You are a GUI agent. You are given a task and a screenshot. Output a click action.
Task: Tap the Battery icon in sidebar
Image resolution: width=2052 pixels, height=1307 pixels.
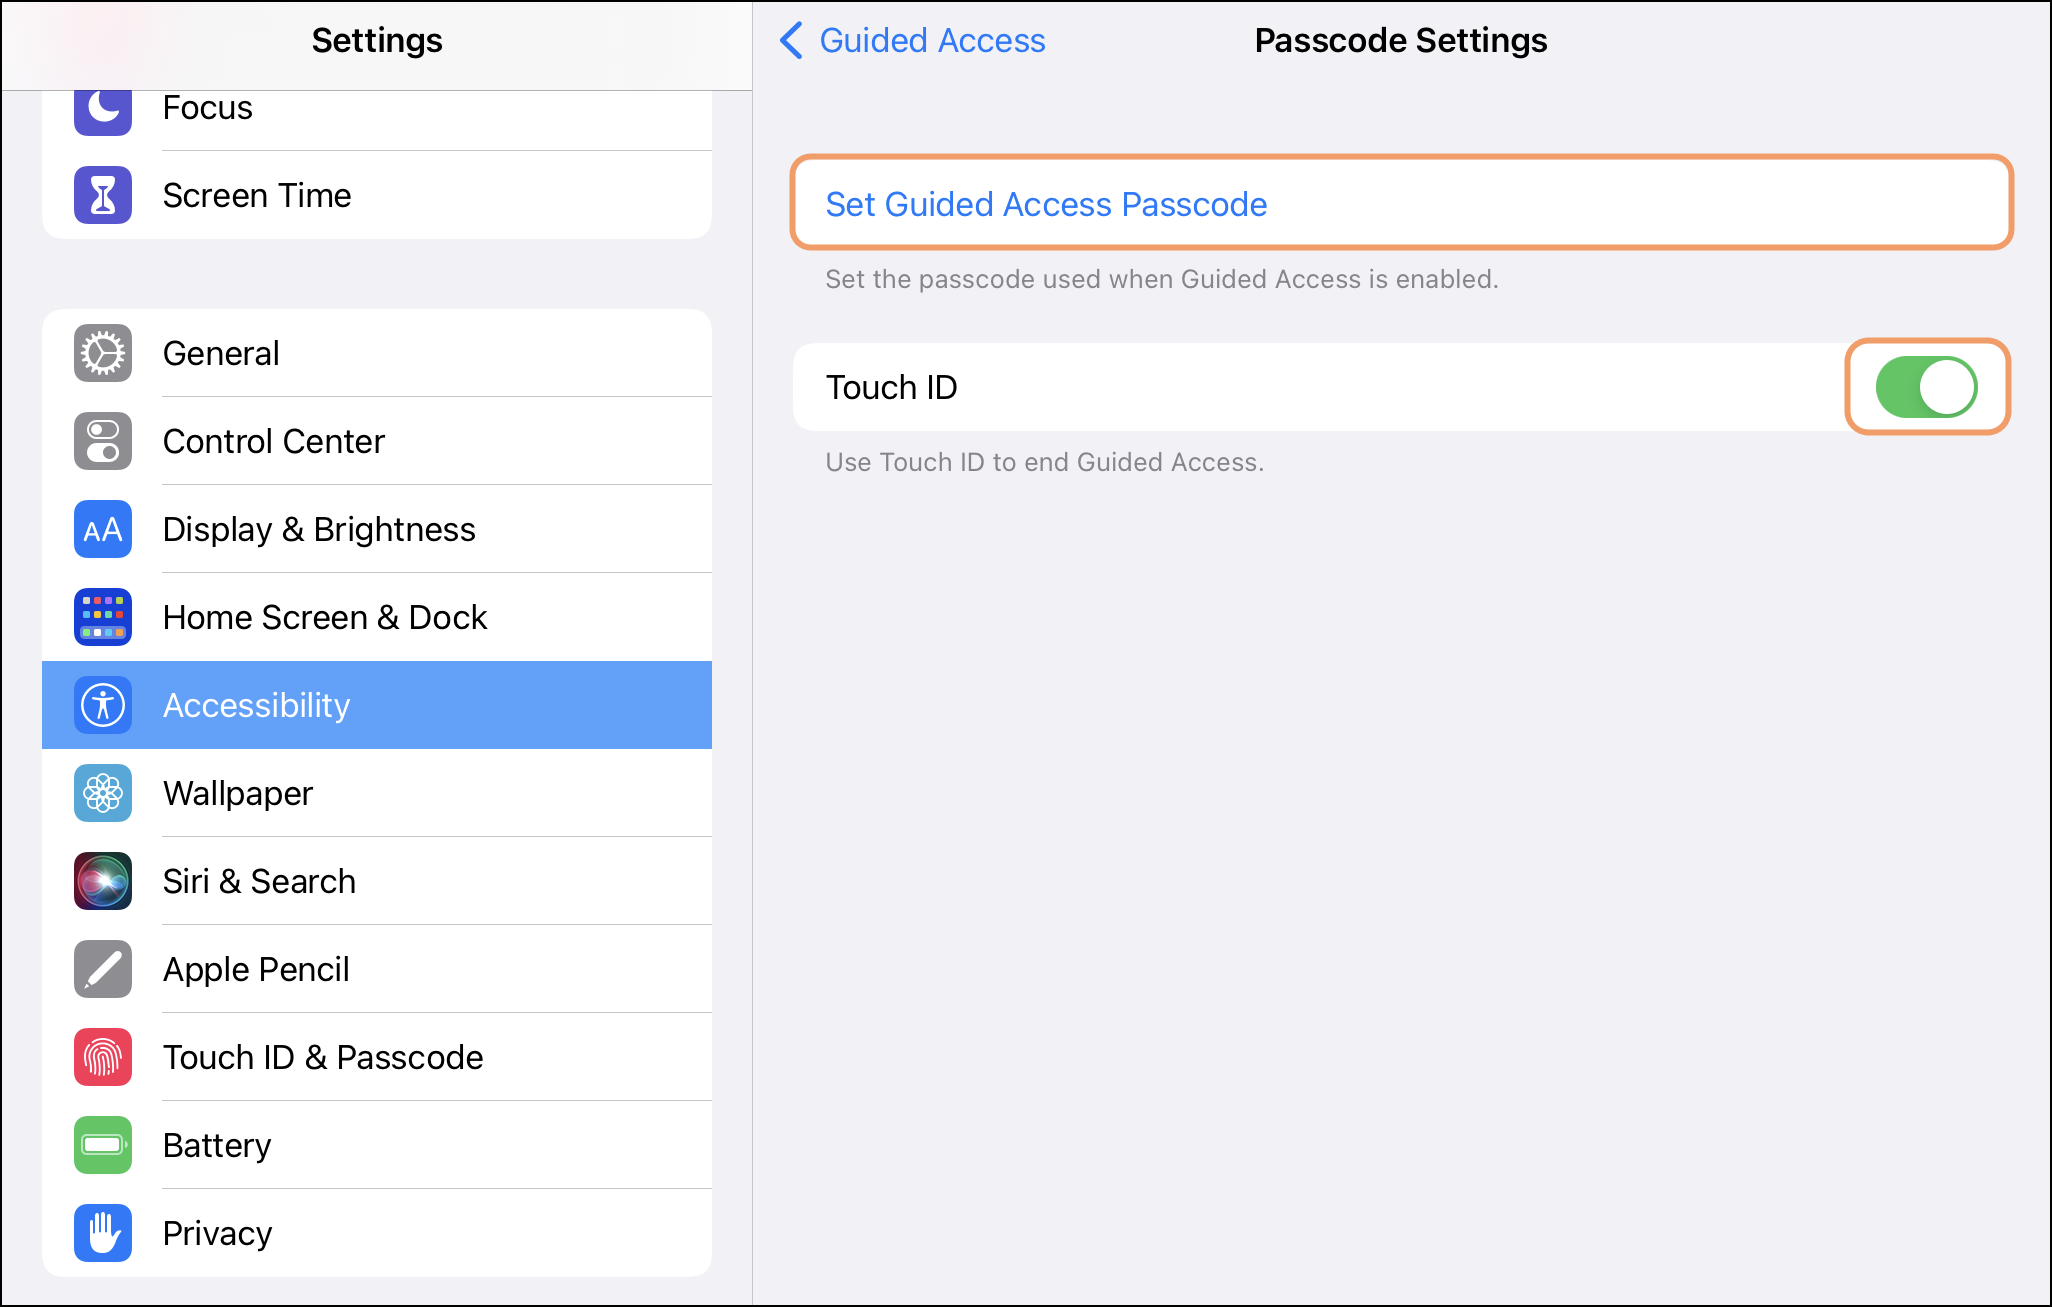point(103,1145)
